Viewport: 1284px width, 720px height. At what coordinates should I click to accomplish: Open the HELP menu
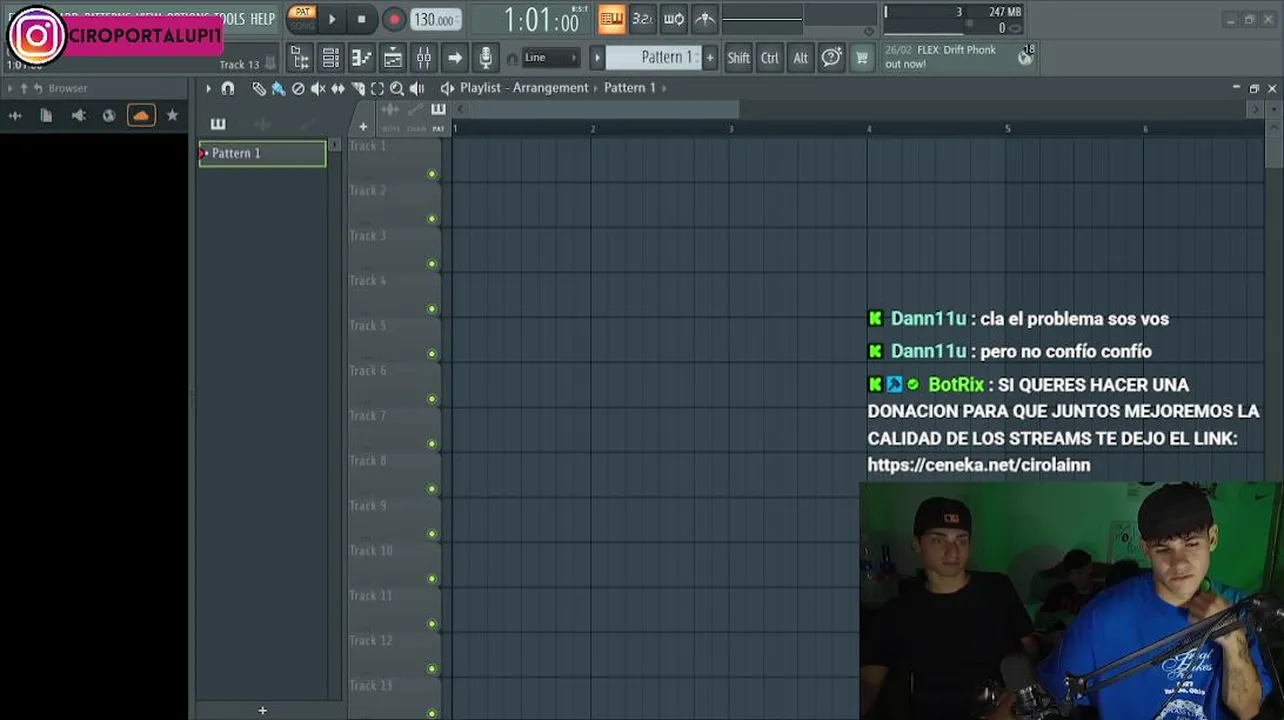tap(262, 18)
